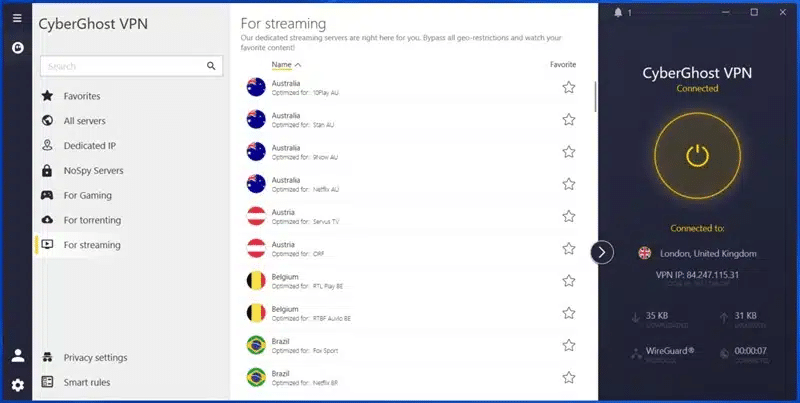Click the 31 KB uploaded value
The image size is (800, 403).
pyautogui.click(x=745, y=316)
